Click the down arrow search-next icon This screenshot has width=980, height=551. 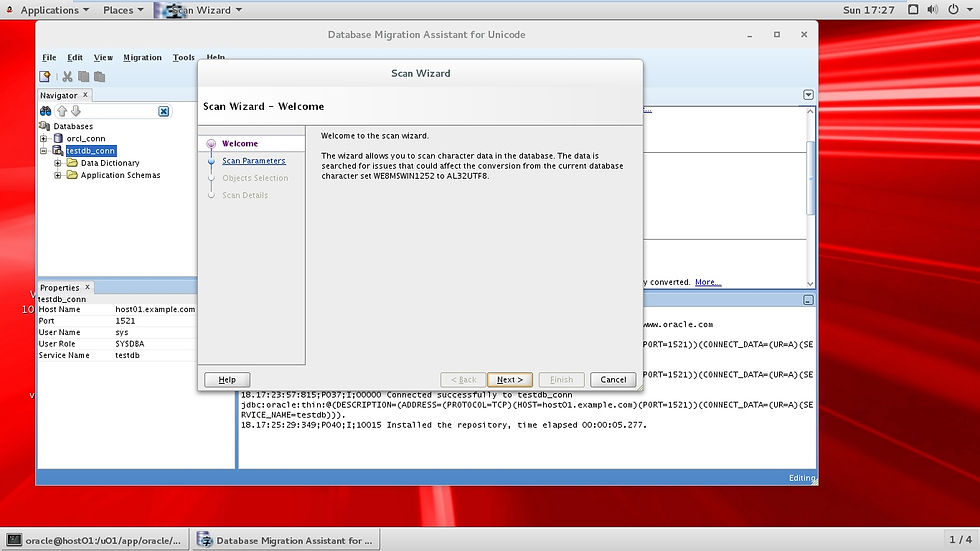[x=76, y=111]
